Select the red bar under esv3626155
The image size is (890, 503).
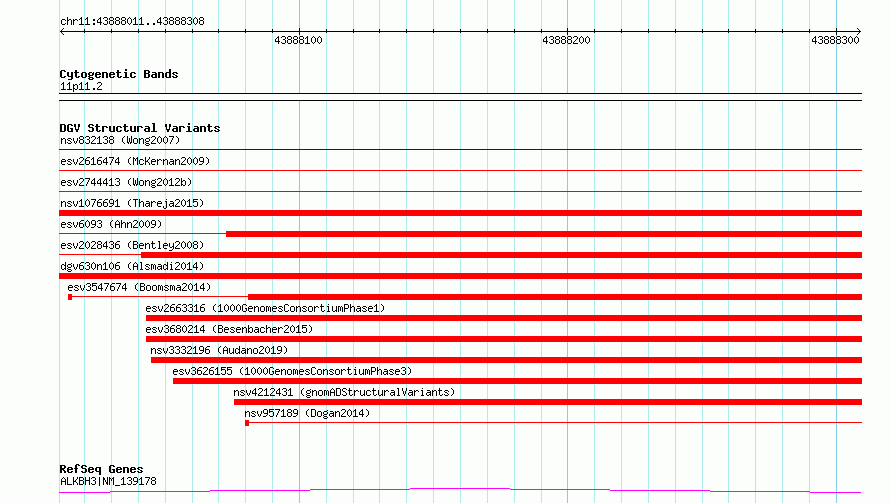click(x=518, y=381)
